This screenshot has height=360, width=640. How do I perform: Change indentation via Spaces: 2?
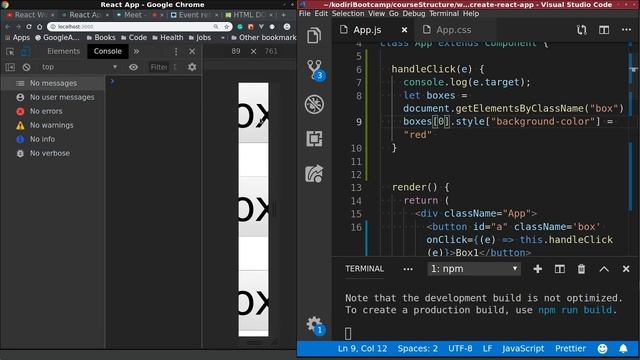[x=418, y=349]
